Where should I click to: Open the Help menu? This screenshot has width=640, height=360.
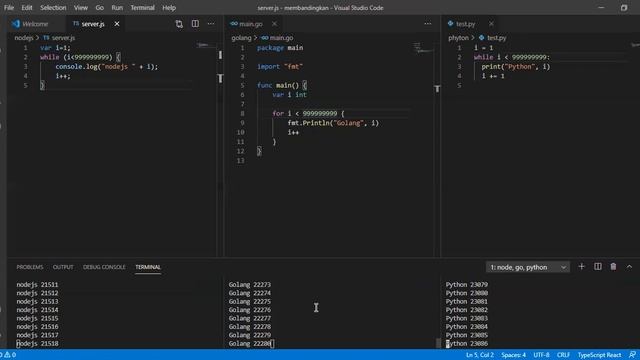(x=169, y=8)
